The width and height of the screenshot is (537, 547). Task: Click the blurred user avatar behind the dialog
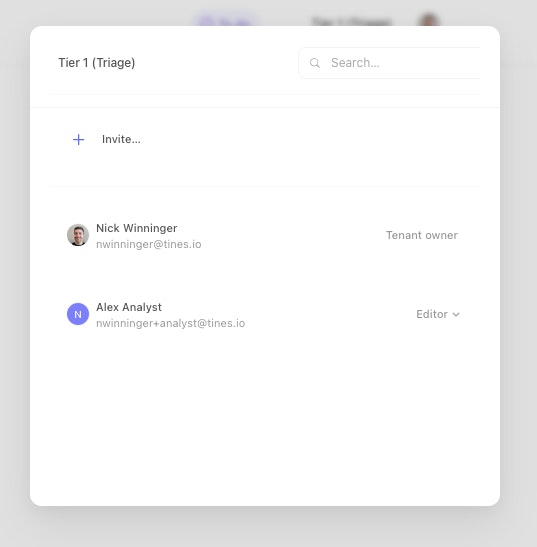pos(428,20)
